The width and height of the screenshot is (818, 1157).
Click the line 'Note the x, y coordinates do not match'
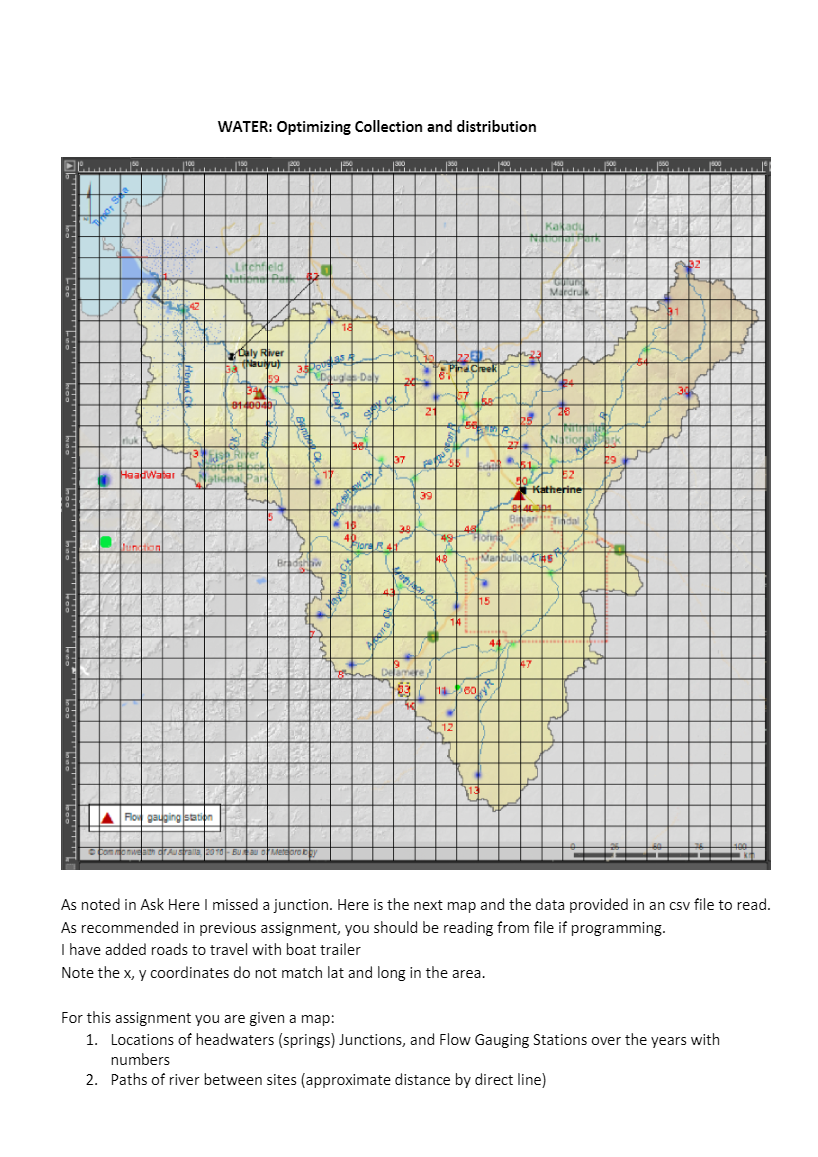coord(273,973)
